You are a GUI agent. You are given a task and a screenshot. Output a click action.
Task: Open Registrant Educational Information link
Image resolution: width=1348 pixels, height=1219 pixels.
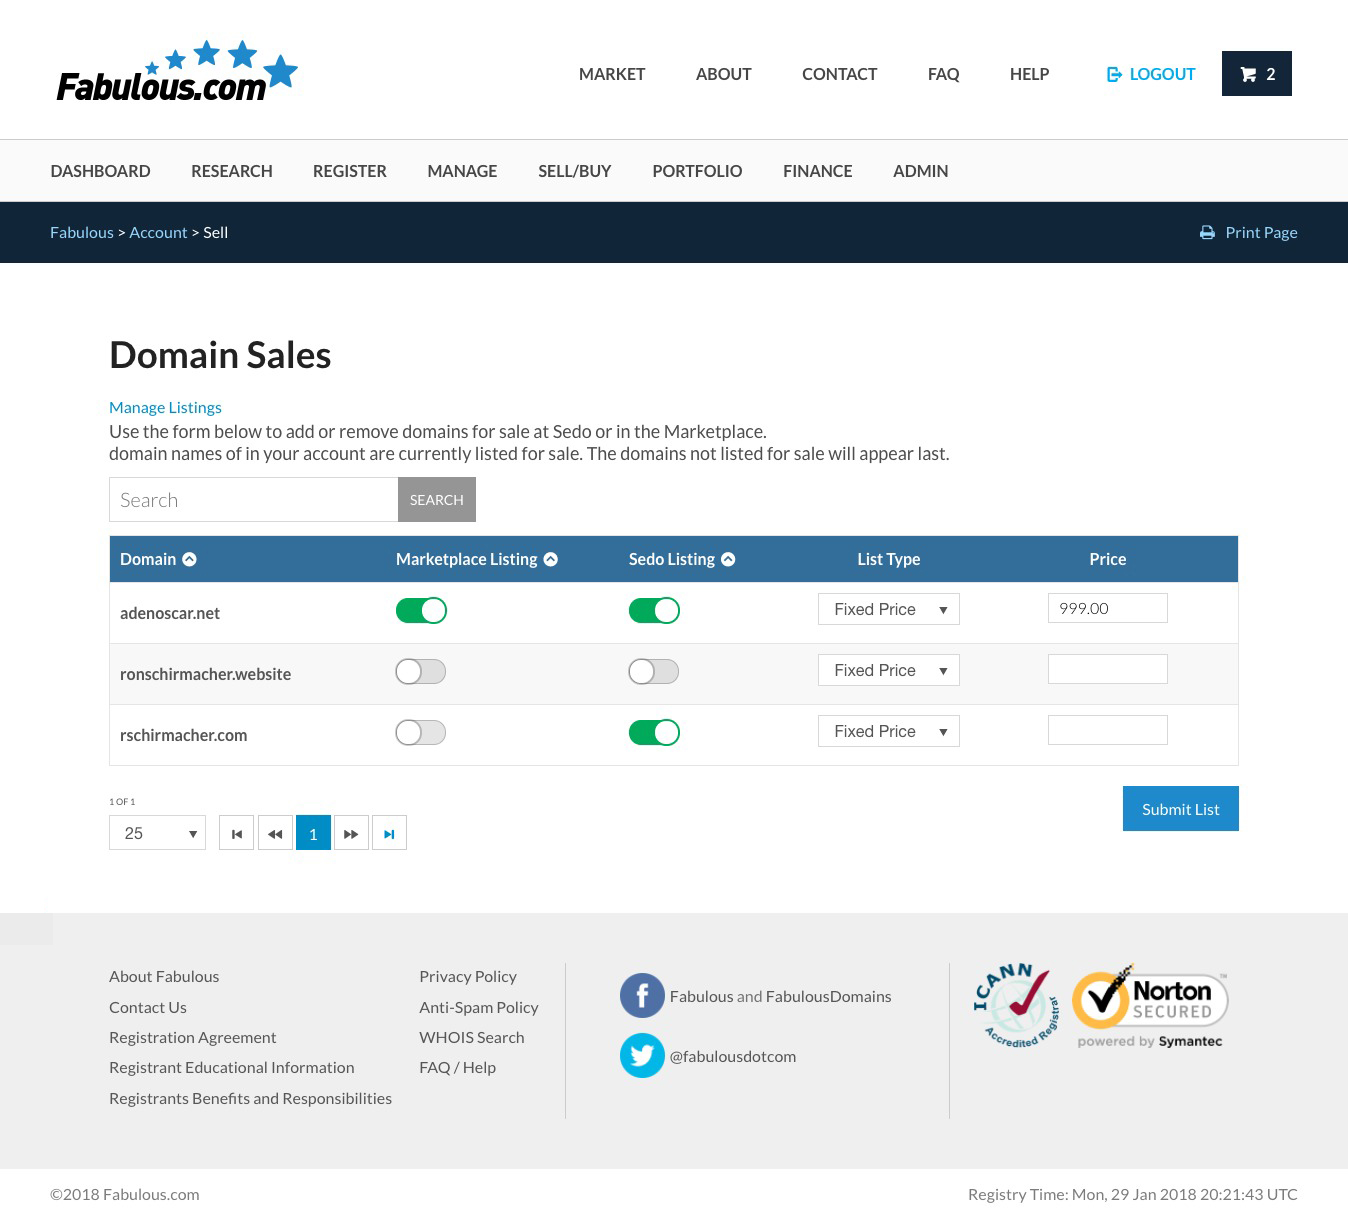coord(232,1067)
